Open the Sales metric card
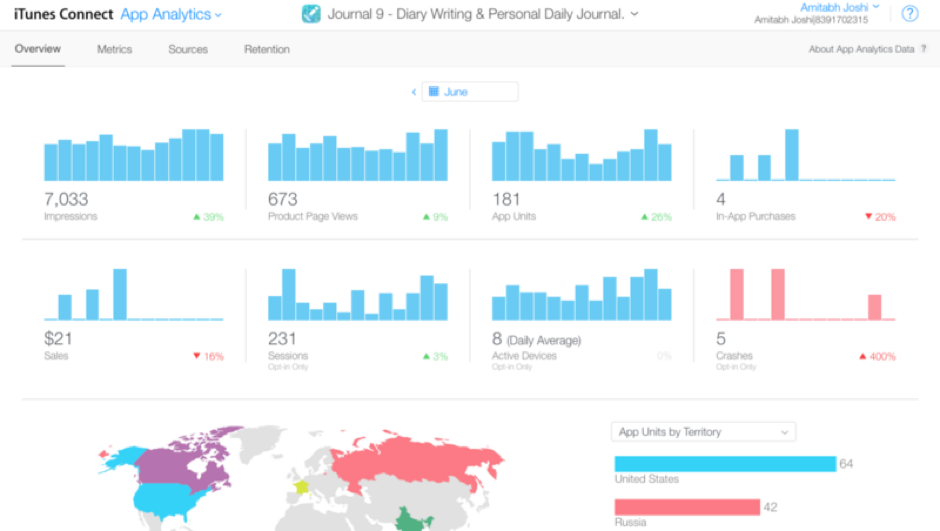 pyautogui.click(x=134, y=316)
